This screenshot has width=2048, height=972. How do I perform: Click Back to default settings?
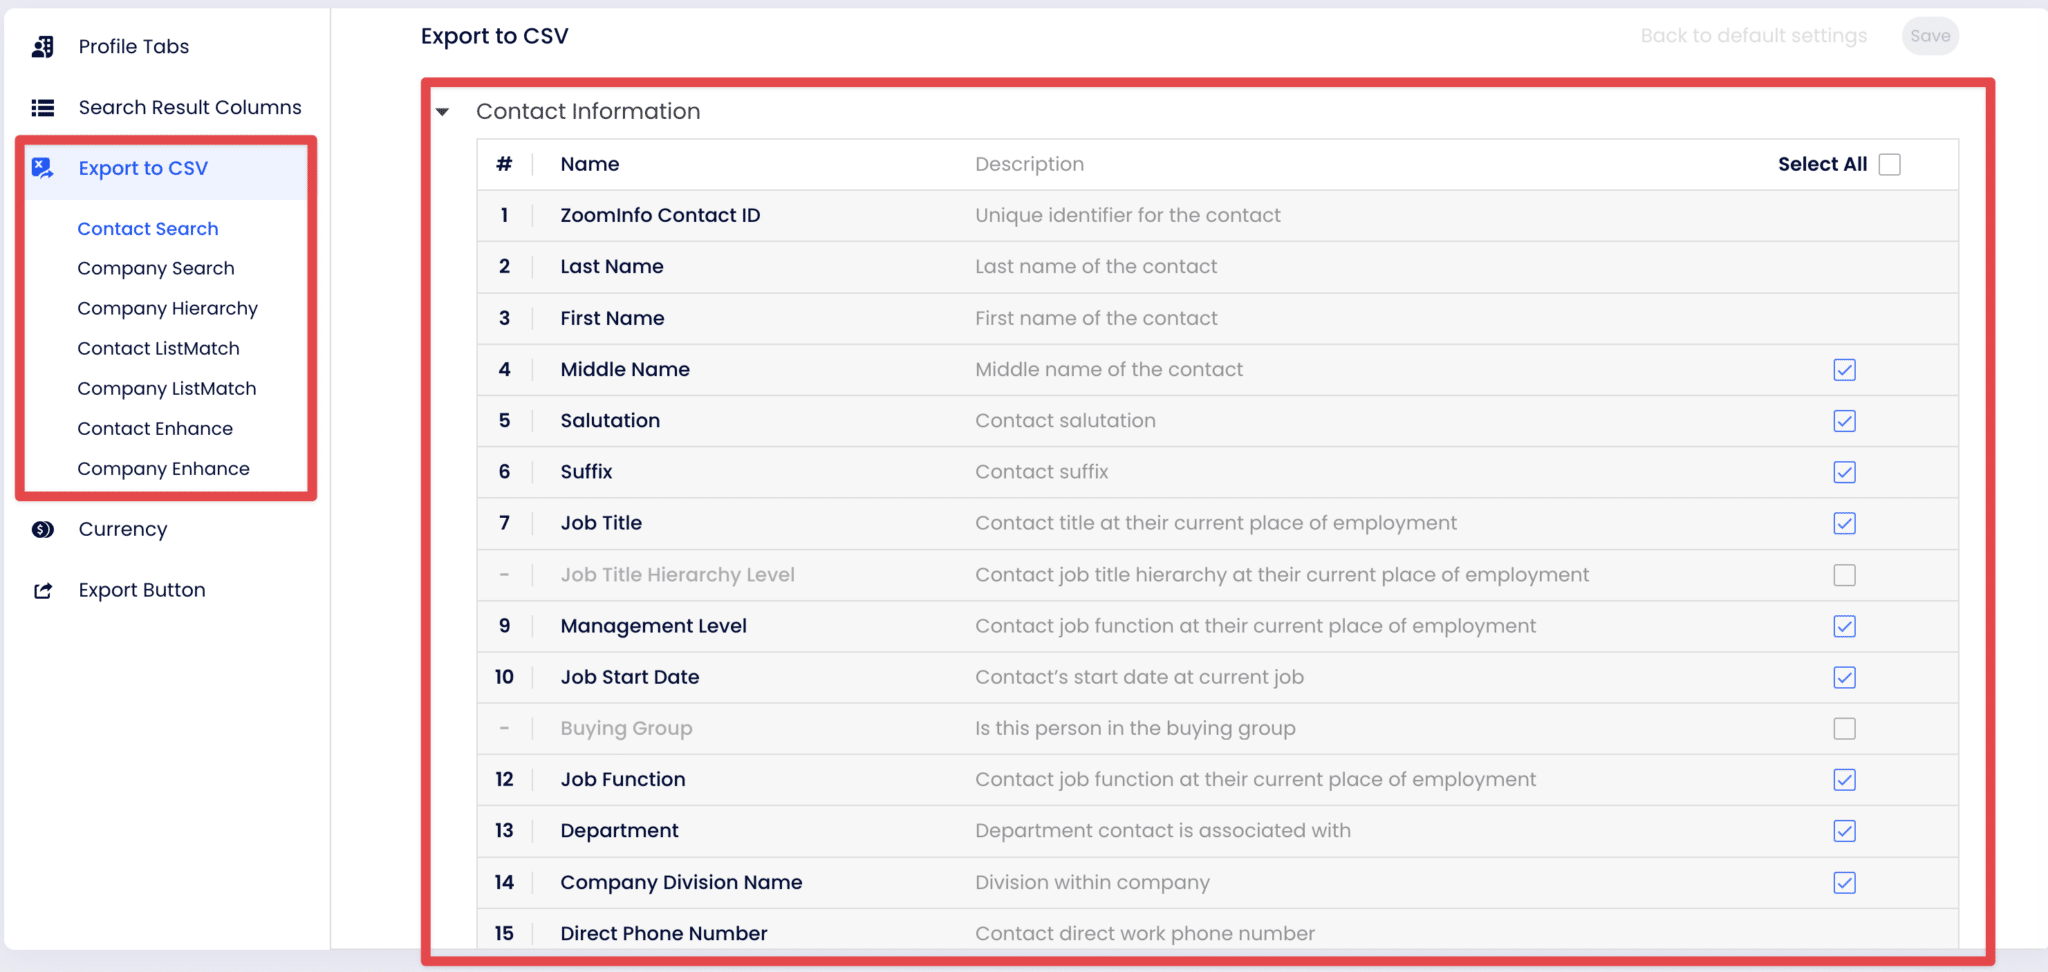(x=1753, y=36)
